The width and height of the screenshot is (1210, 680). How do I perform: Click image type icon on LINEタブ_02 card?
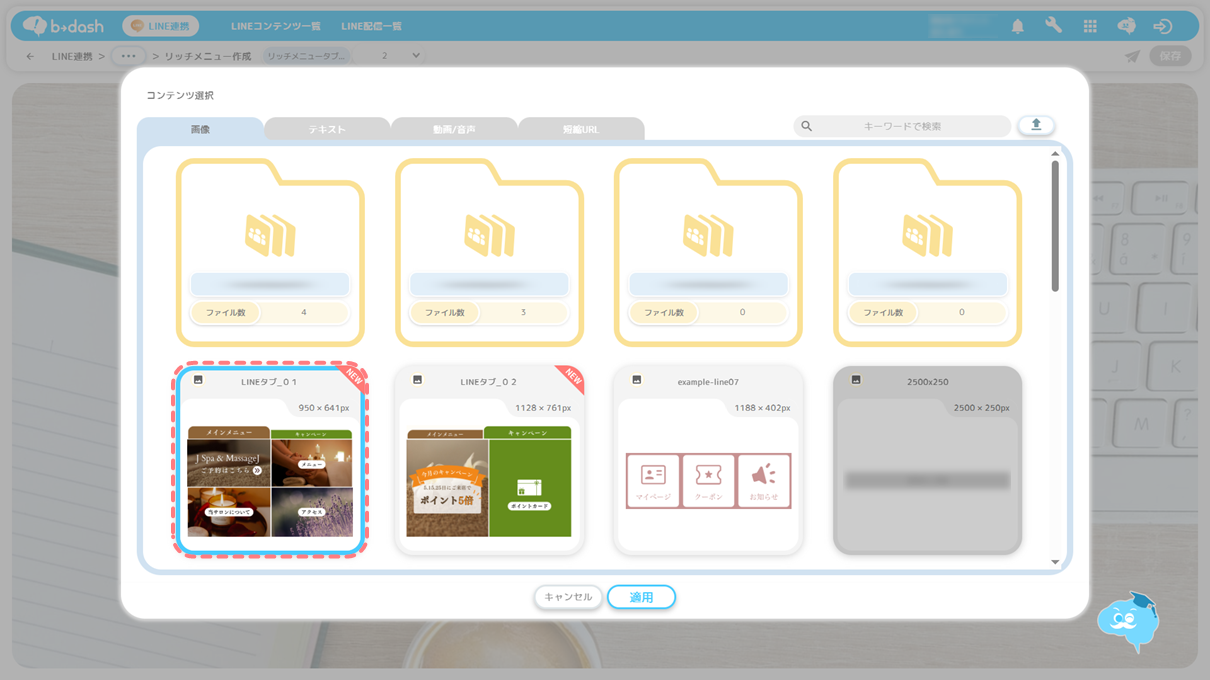click(417, 380)
